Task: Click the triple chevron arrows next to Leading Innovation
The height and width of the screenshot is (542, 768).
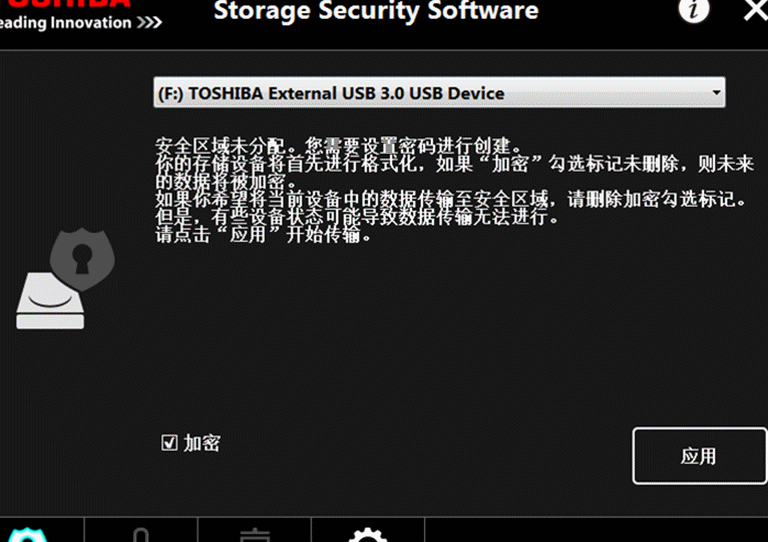Action: pos(149,22)
